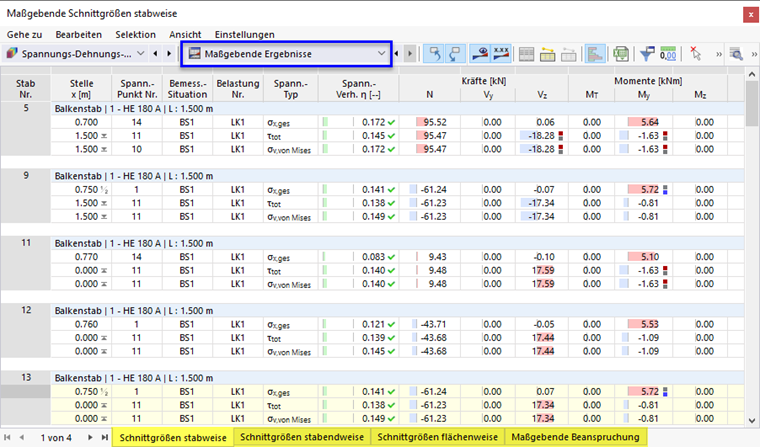
Task: Go to previous table page at bottom
Action: 21,437
